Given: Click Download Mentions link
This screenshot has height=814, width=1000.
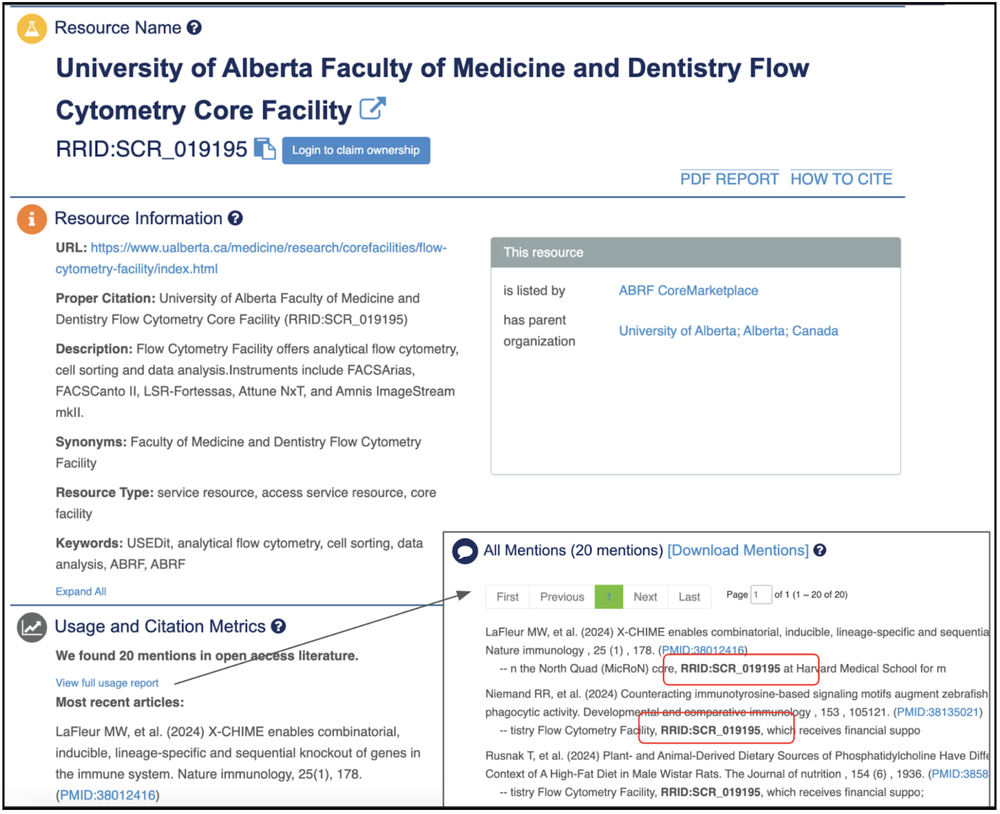Looking at the screenshot, I should 738,551.
